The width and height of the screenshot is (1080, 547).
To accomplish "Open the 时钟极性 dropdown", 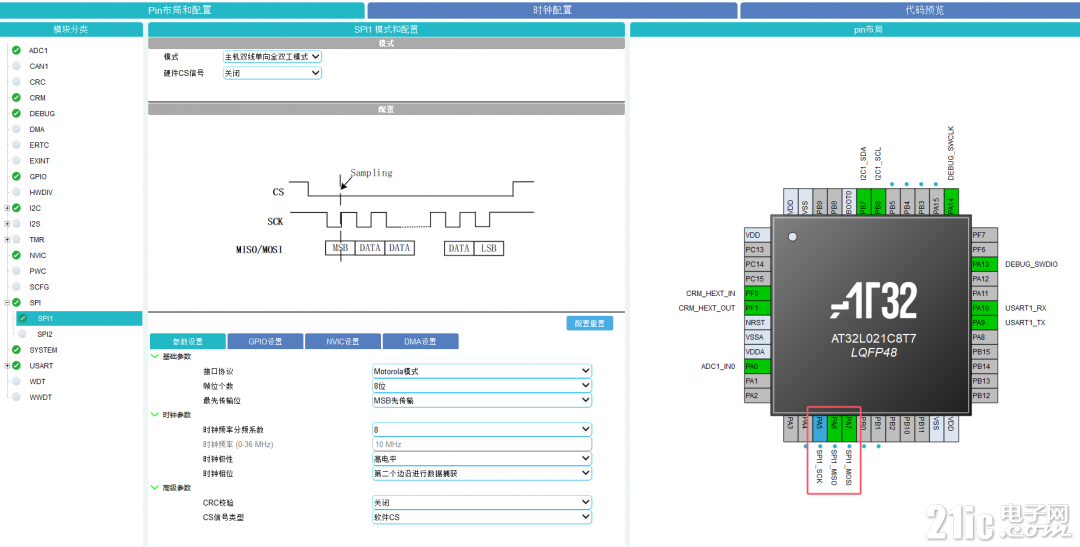I will pos(481,458).
